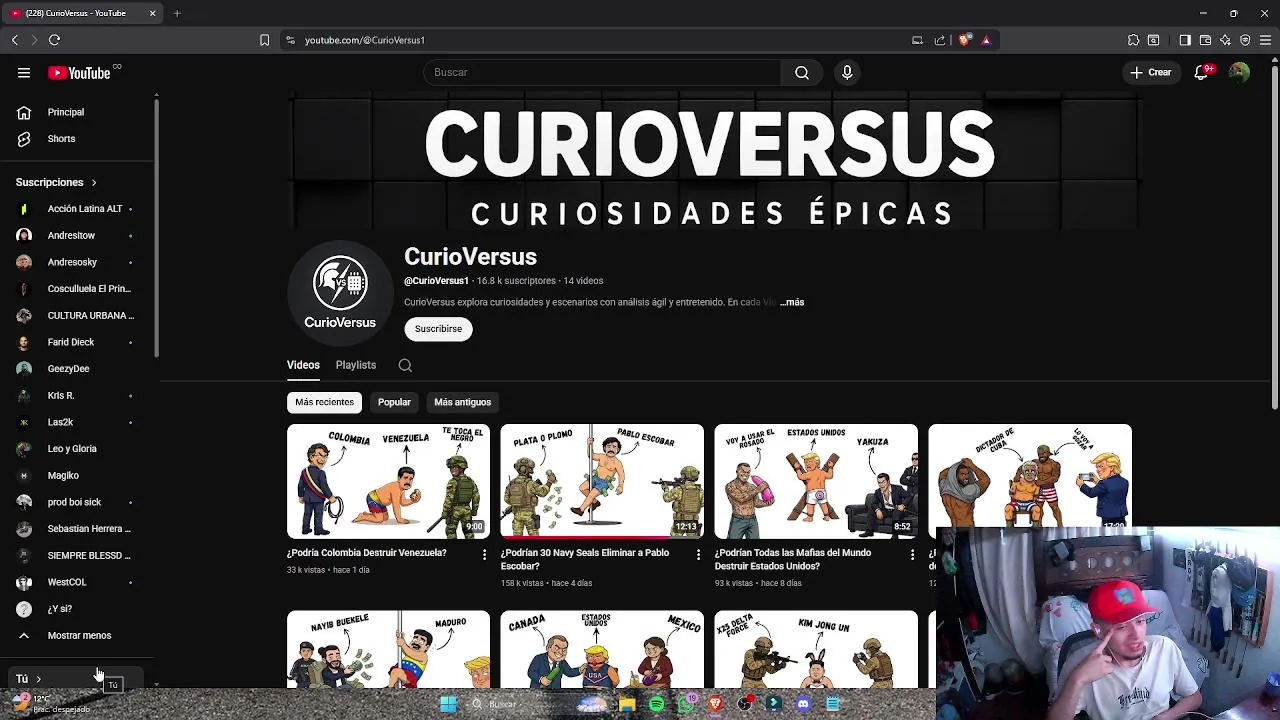Viewport: 1280px width, 720px height.
Task: Subscribe with the Suscribirse button
Action: tap(438, 329)
